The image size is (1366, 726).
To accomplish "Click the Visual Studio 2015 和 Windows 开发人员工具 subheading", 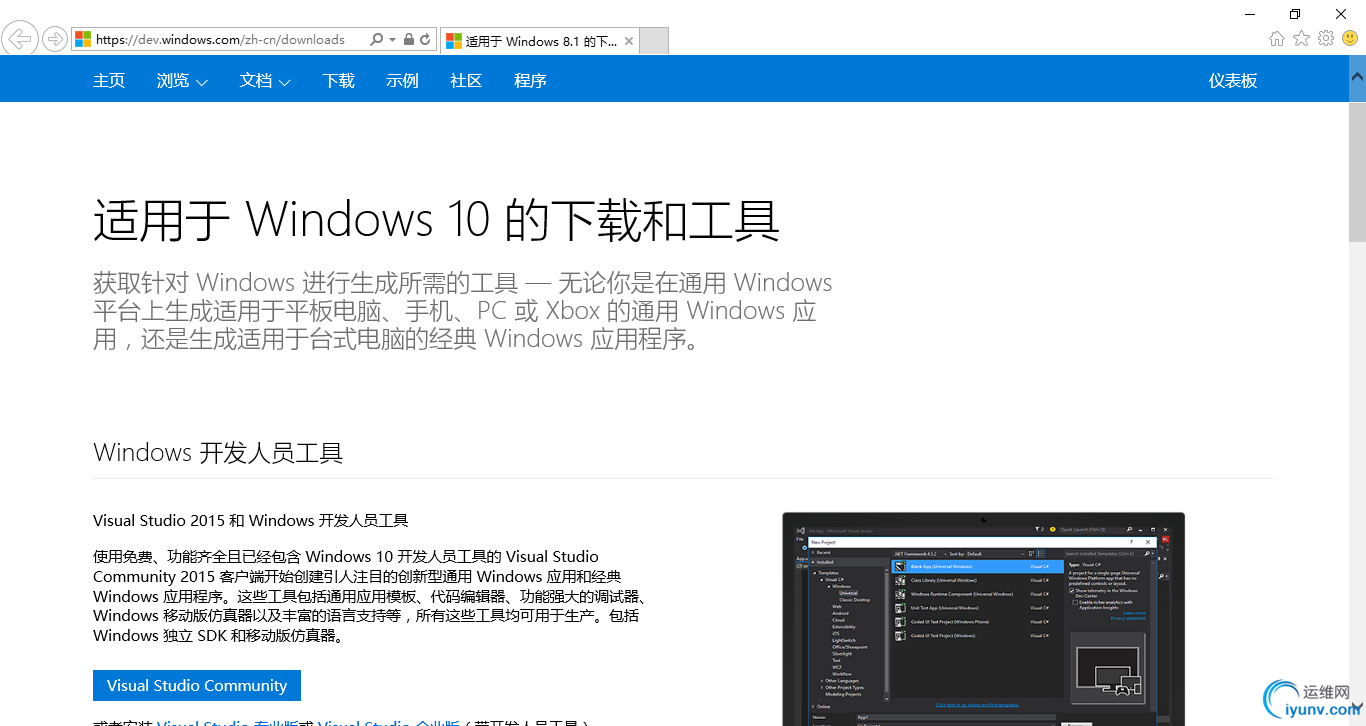I will coord(251,520).
